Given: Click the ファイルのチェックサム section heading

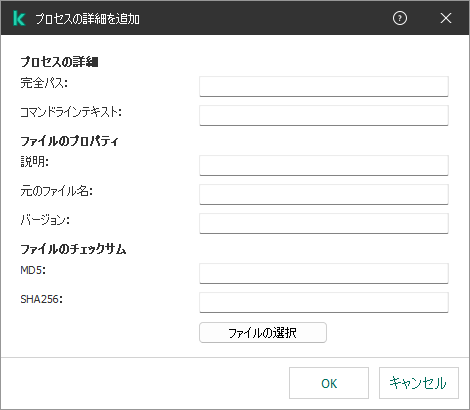Looking at the screenshot, I should pyautogui.click(x=73, y=249).
